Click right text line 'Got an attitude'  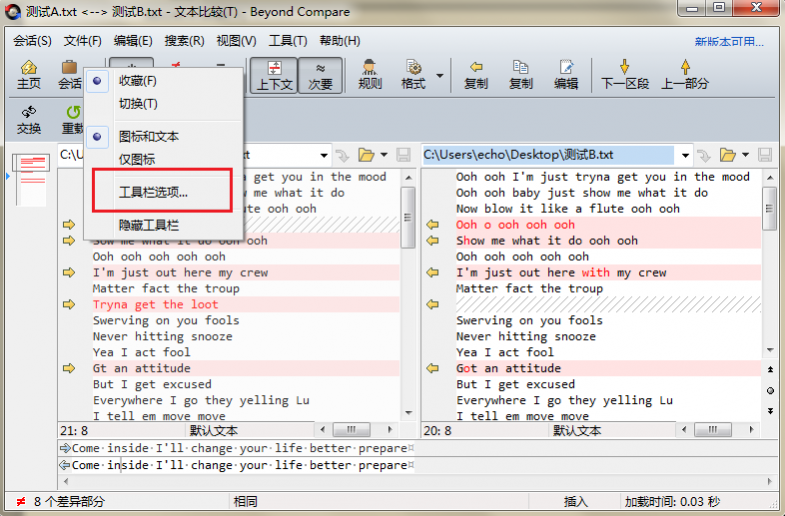pos(508,368)
